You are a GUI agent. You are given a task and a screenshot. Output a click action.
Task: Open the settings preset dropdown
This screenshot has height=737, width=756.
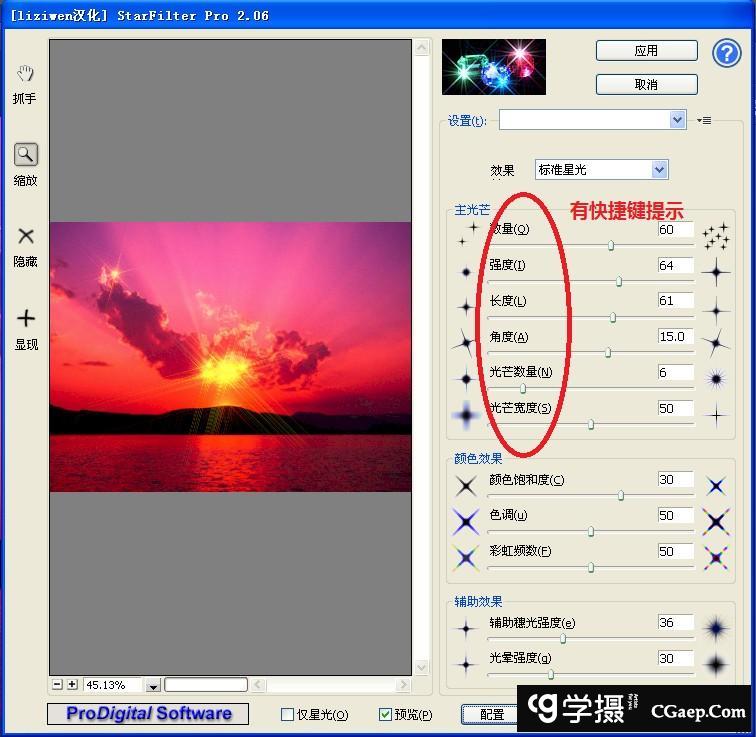click(x=677, y=120)
